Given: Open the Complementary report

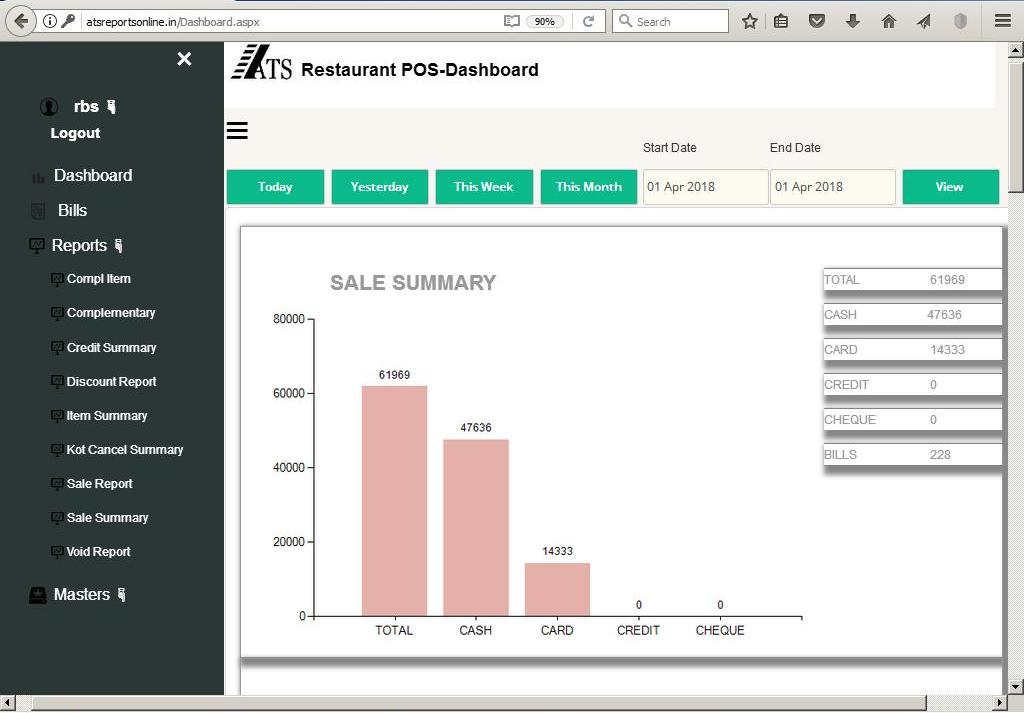Looking at the screenshot, I should (111, 313).
